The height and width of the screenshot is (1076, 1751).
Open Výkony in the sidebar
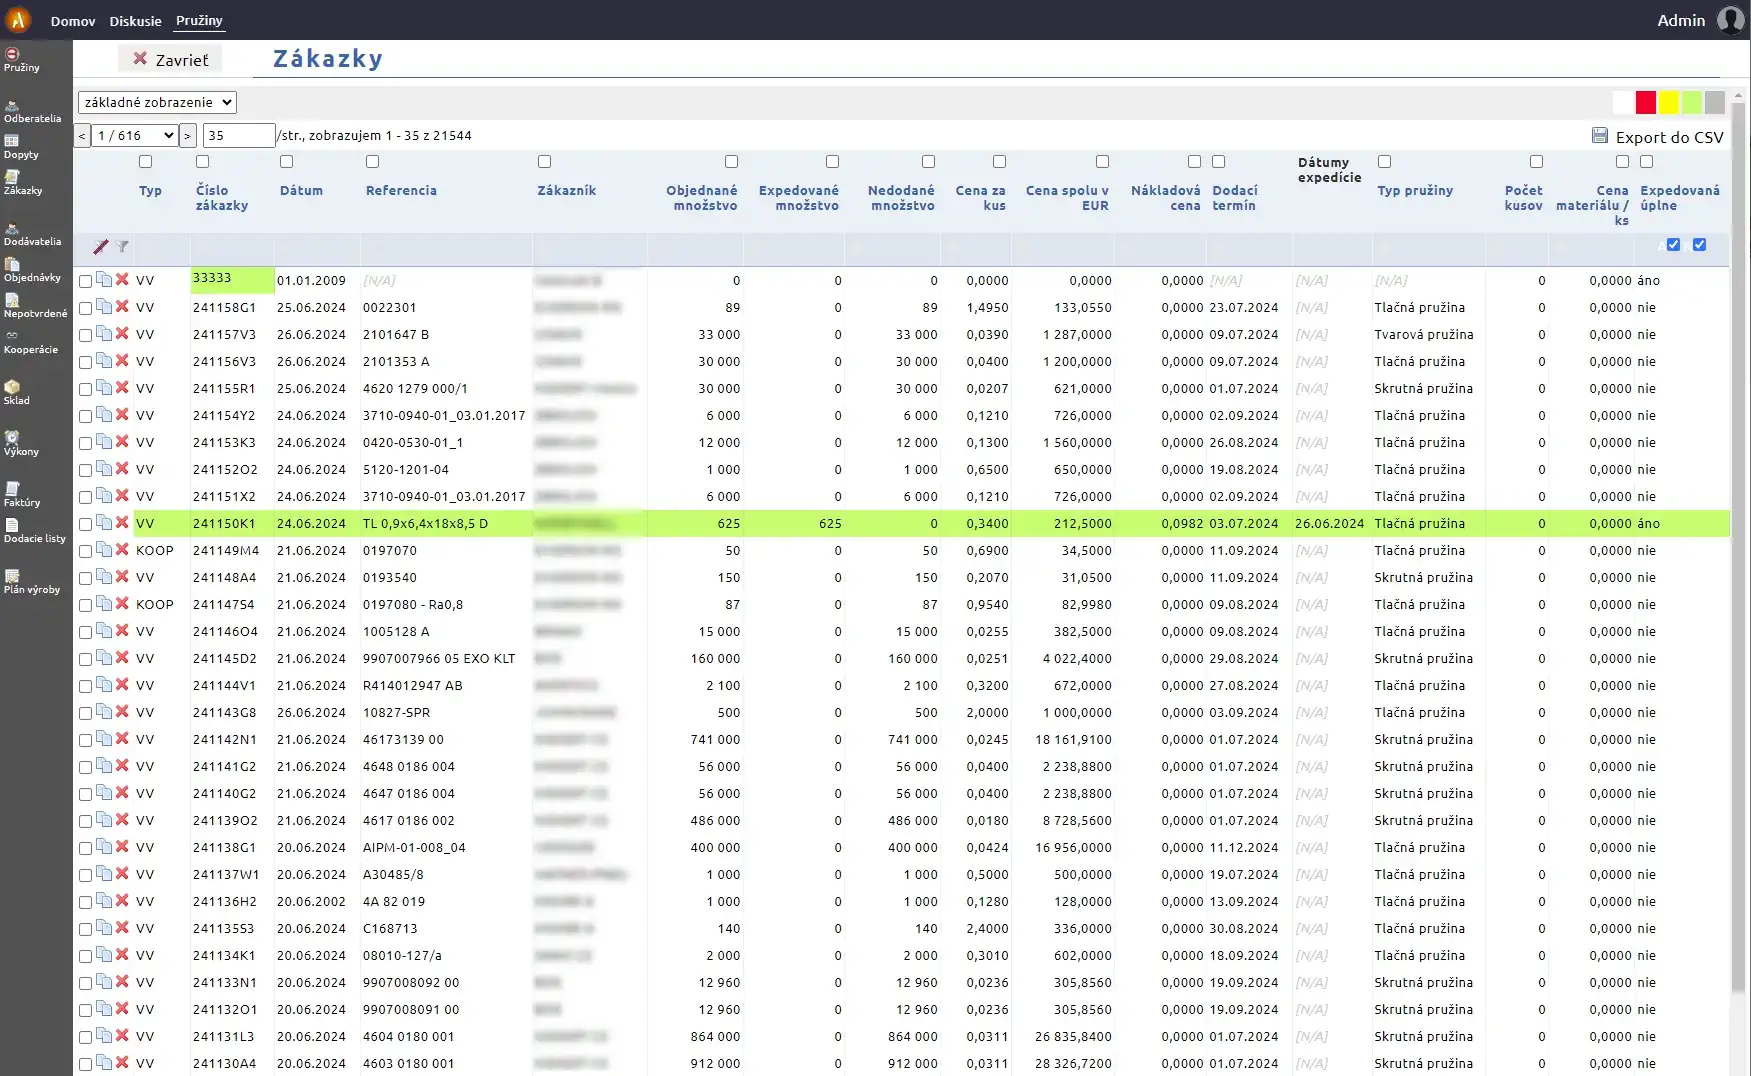(21, 444)
